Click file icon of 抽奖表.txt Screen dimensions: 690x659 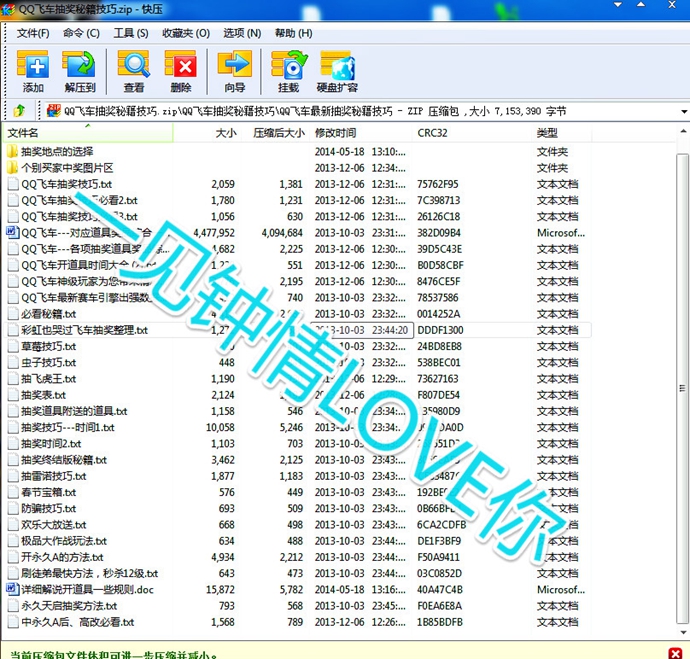14,395
